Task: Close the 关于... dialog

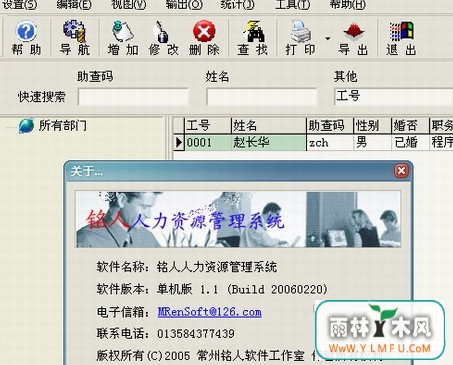Action: point(401,171)
